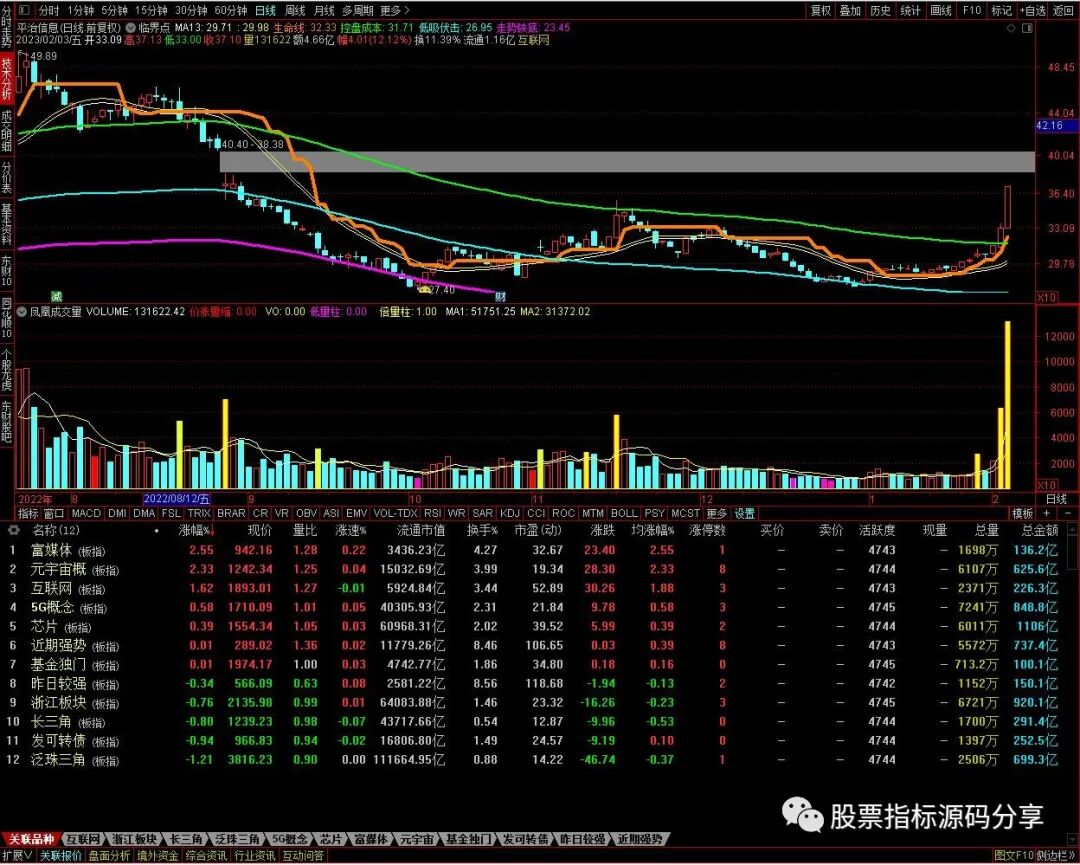Open the 基本资料 sidebar tab
The width and height of the screenshot is (1080, 865).
click(x=6, y=224)
